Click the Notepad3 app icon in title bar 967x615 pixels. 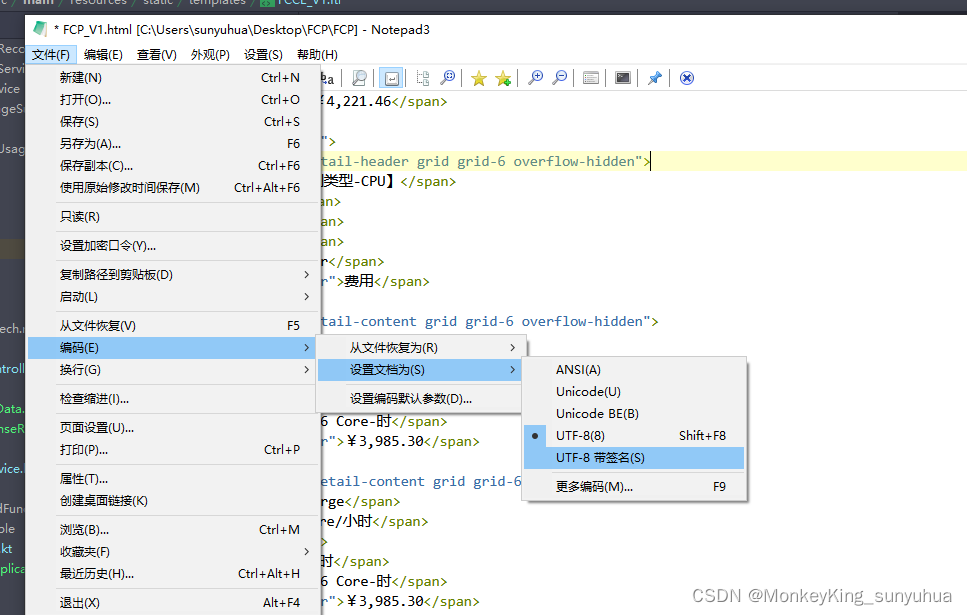point(40,28)
